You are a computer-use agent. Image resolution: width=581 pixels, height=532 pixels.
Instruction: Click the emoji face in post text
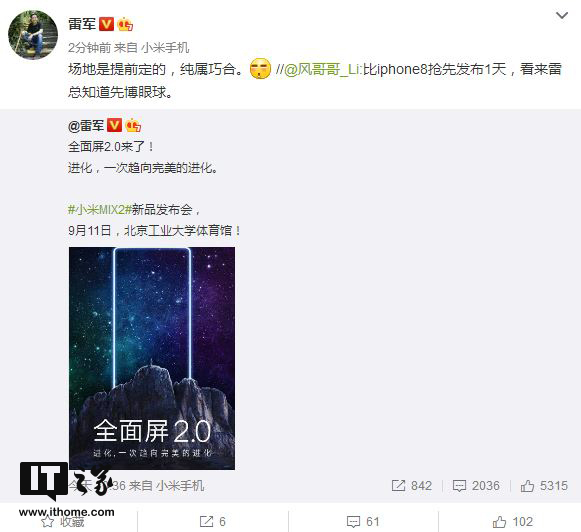pyautogui.click(x=260, y=69)
